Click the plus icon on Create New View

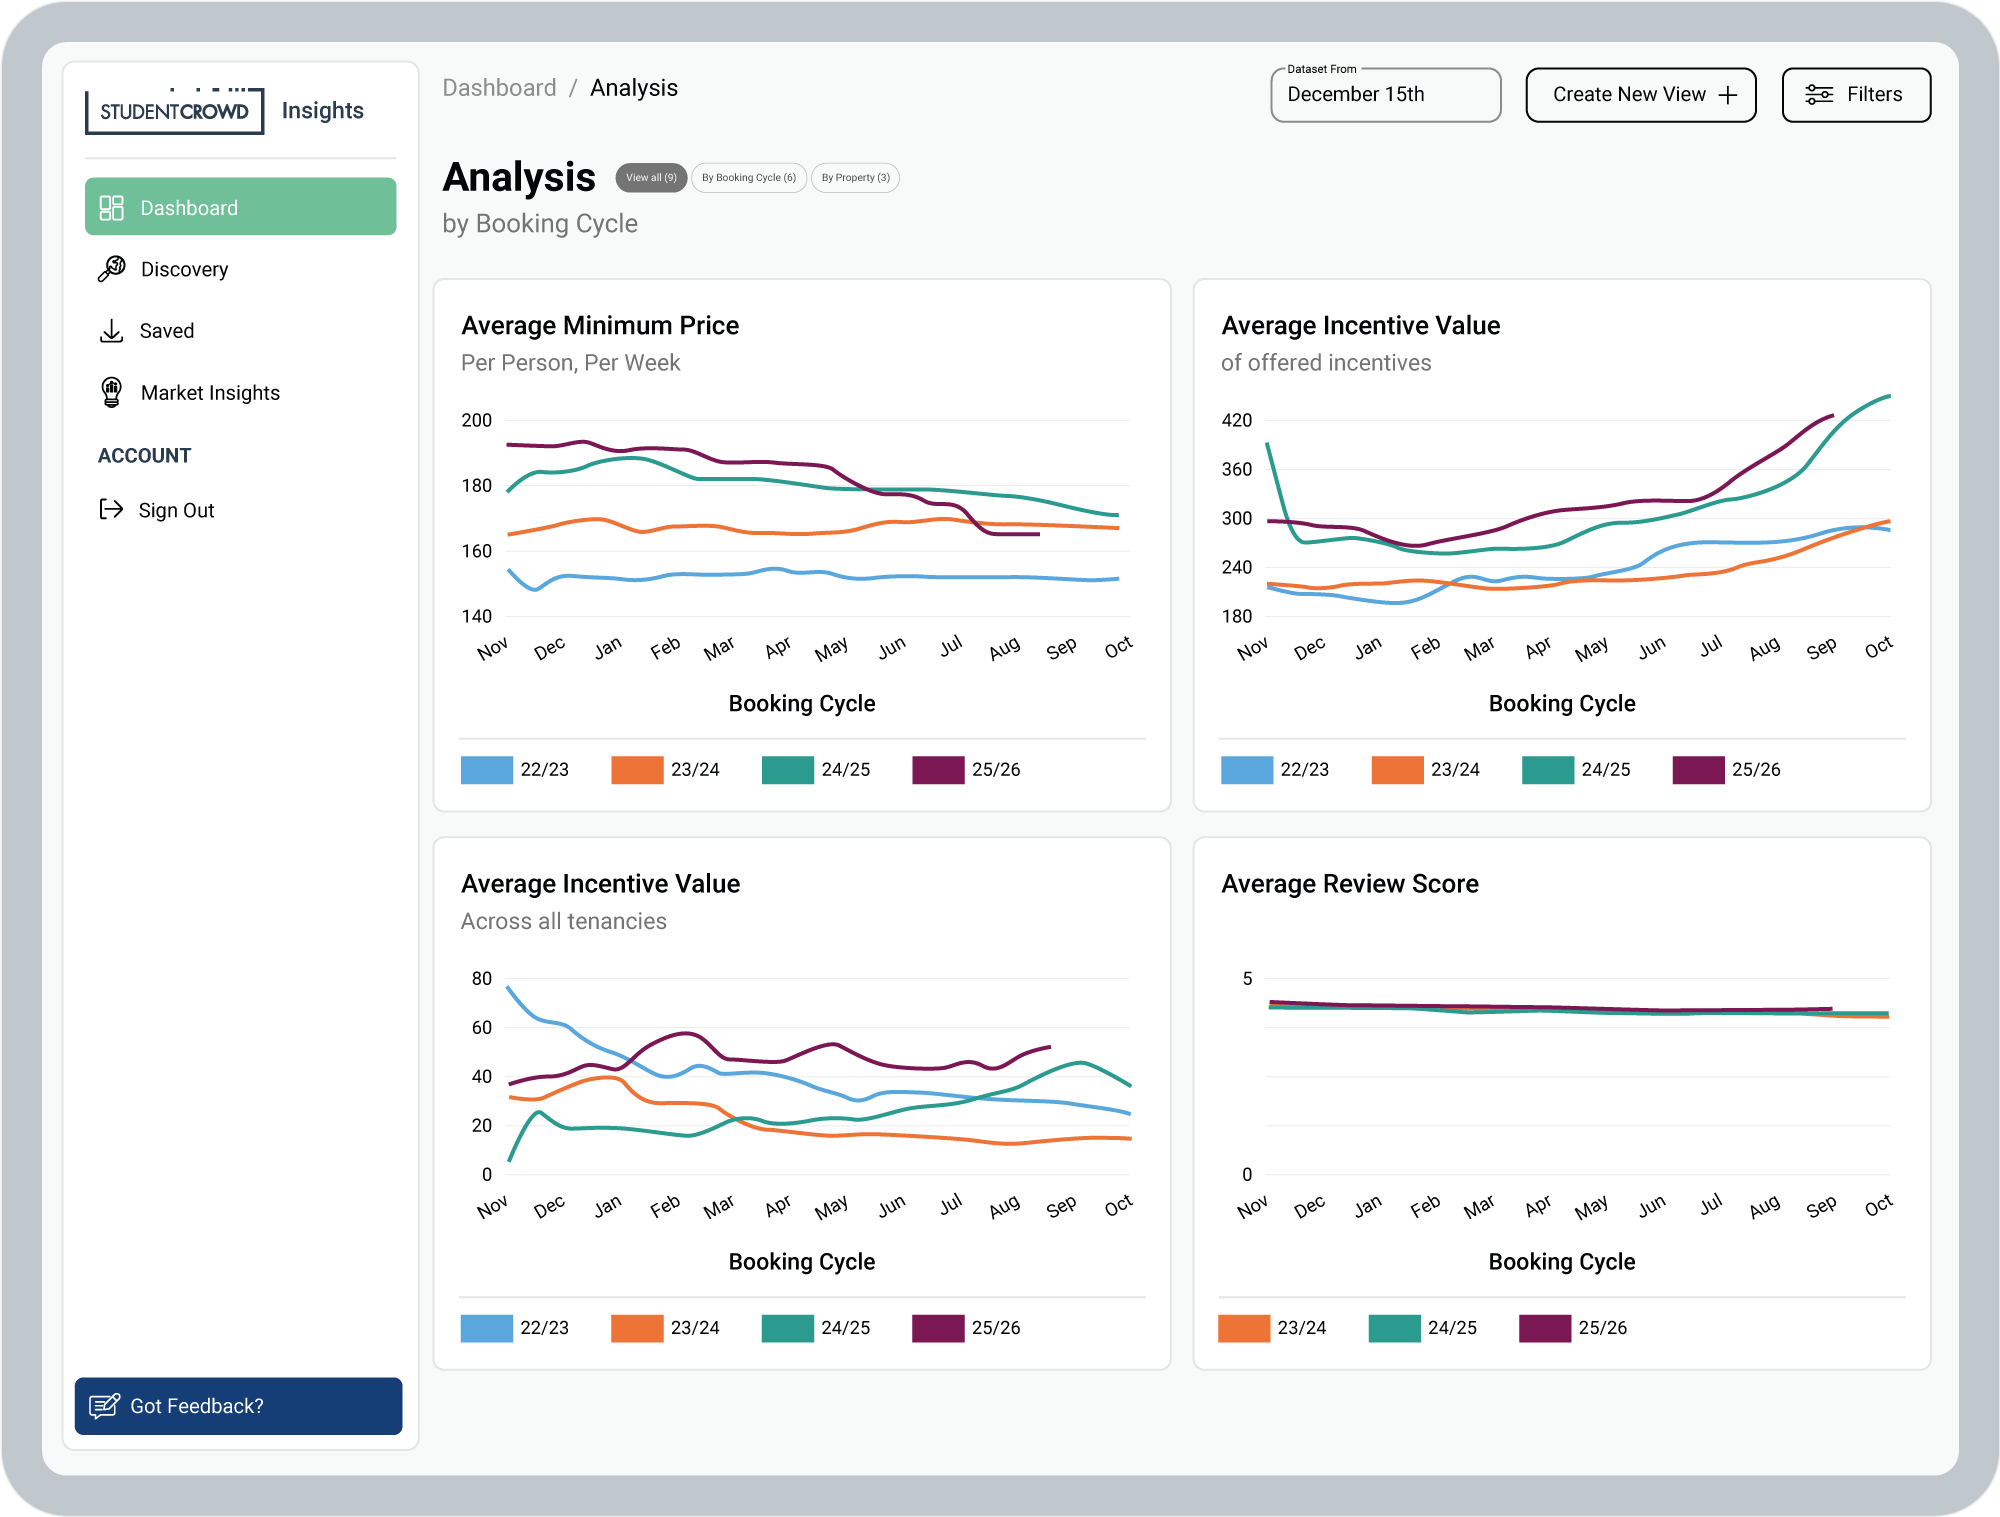click(1729, 94)
